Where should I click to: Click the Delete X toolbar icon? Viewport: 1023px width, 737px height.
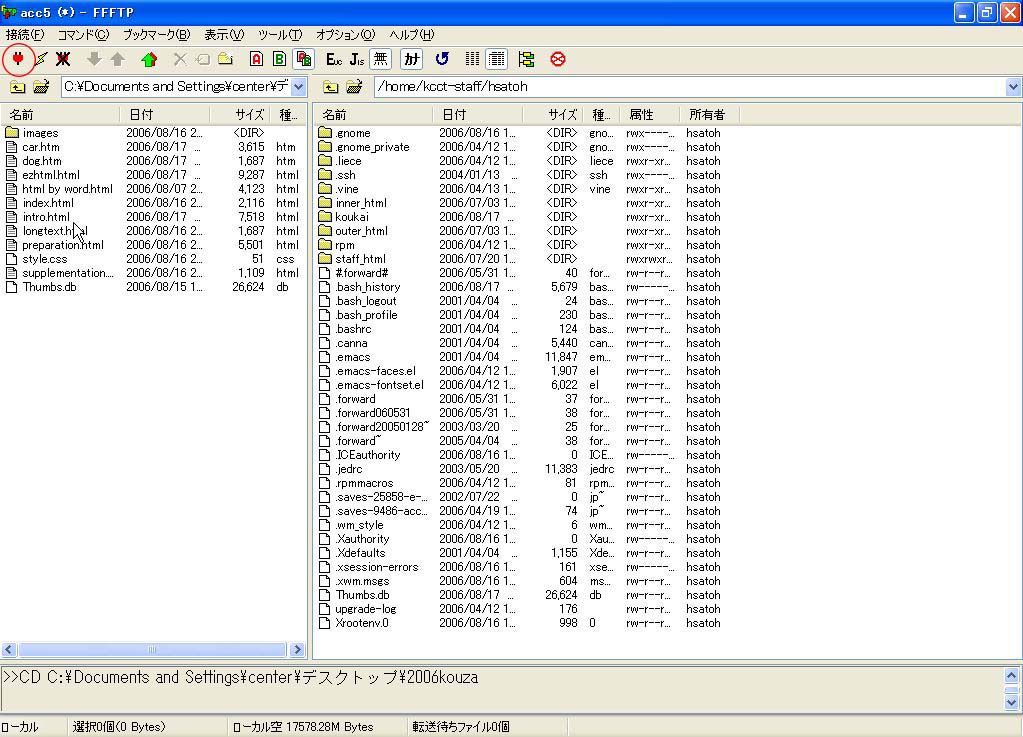coord(180,59)
